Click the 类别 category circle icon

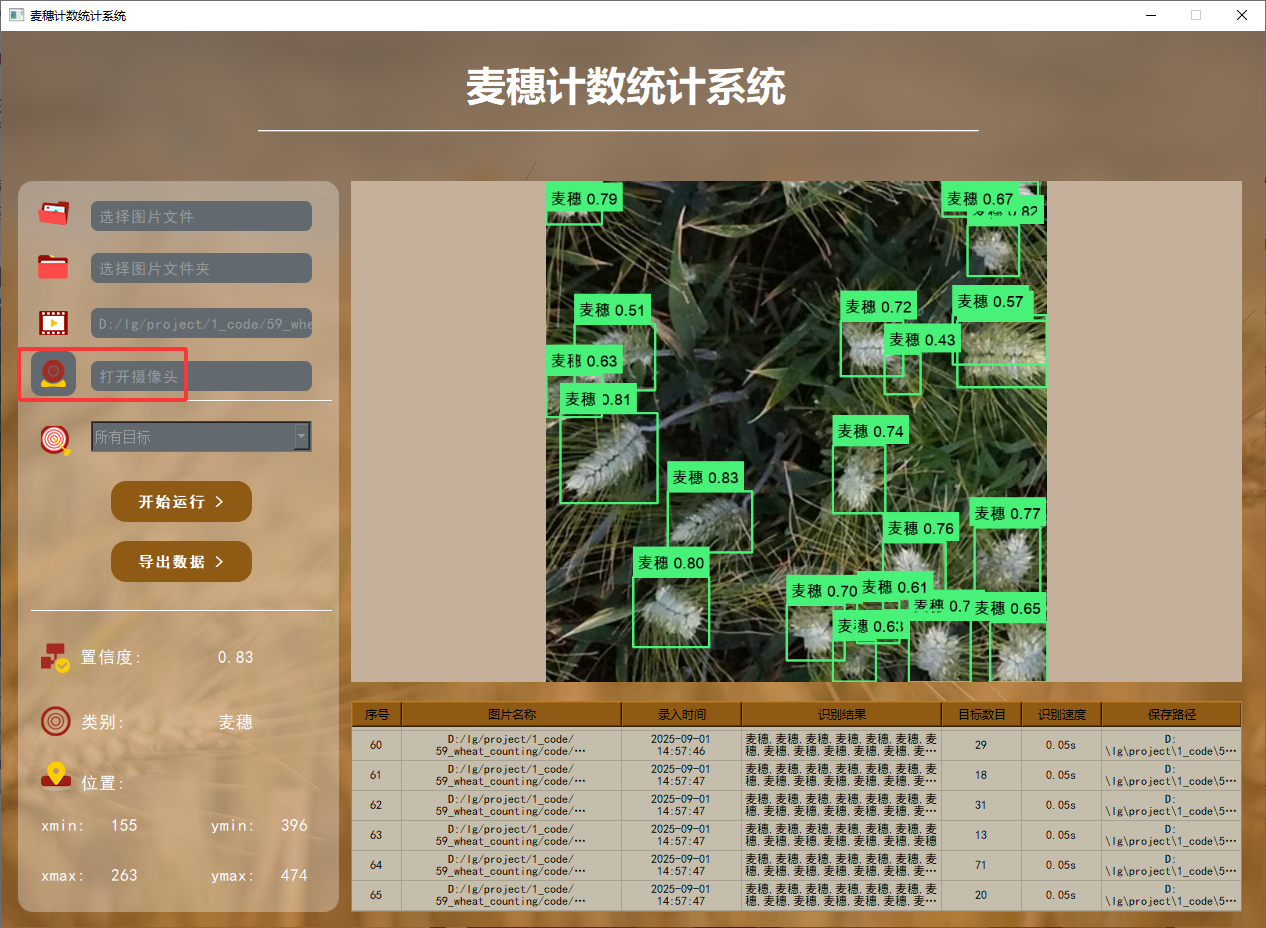click(x=55, y=721)
